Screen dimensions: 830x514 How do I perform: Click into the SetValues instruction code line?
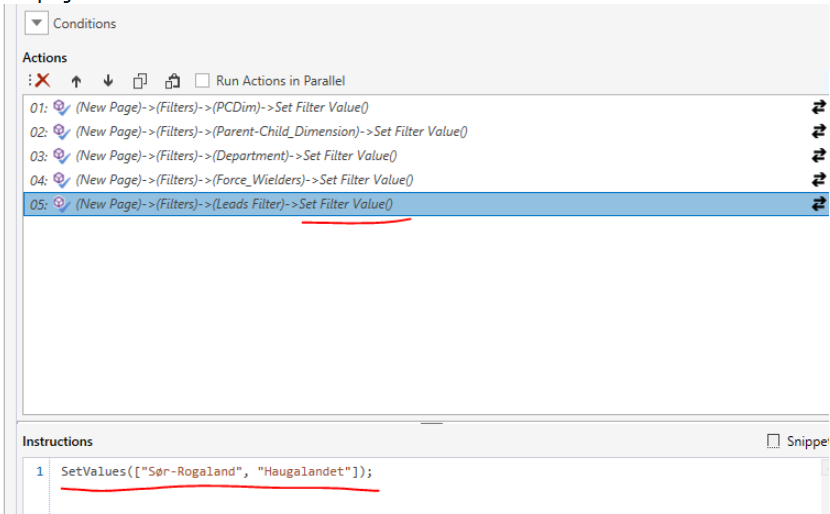[216, 472]
